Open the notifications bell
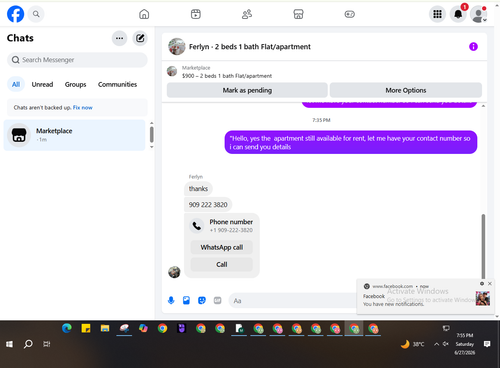This screenshot has width=500, height=368. (x=458, y=14)
